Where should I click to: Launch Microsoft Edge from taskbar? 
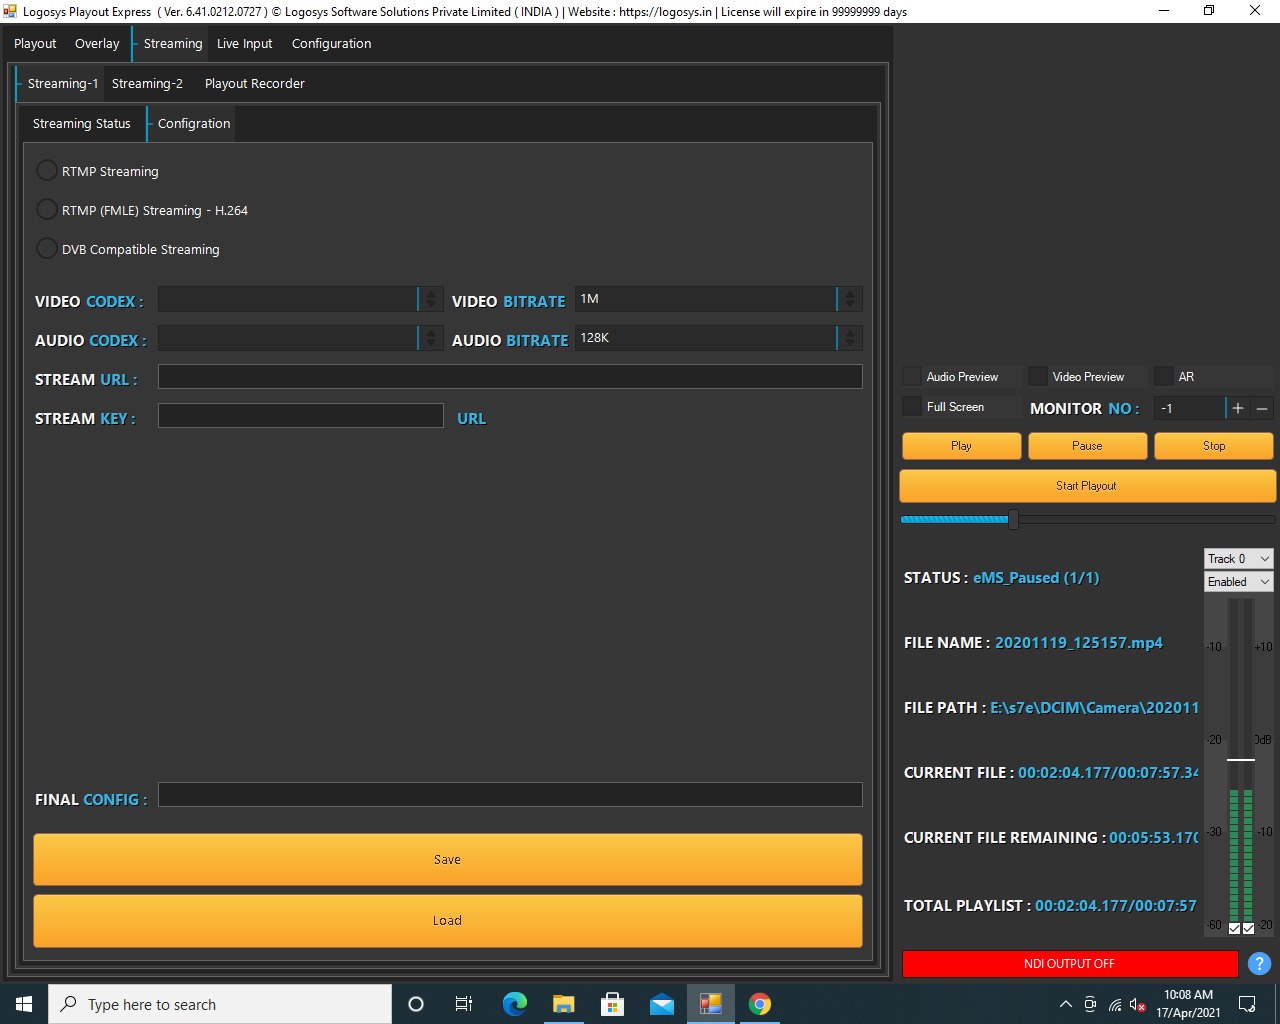coord(514,1004)
